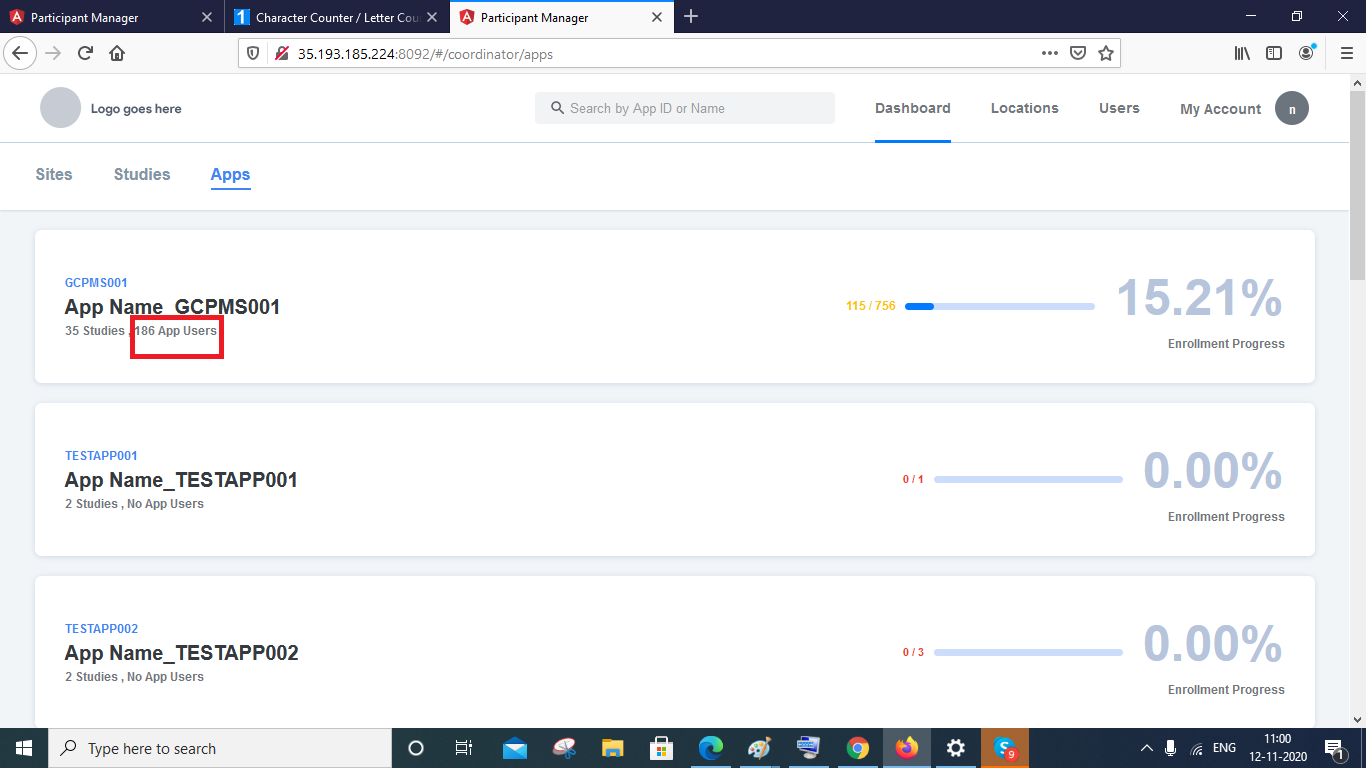
Task: Open the Firefox account avatar icon
Action: click(x=1307, y=53)
